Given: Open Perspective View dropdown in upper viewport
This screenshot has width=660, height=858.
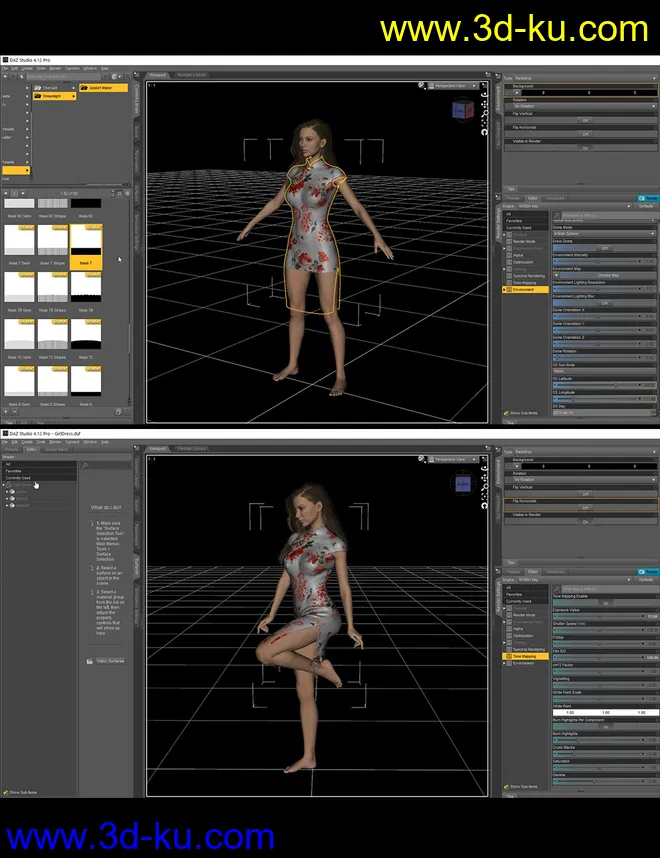Looking at the screenshot, I should point(453,85).
